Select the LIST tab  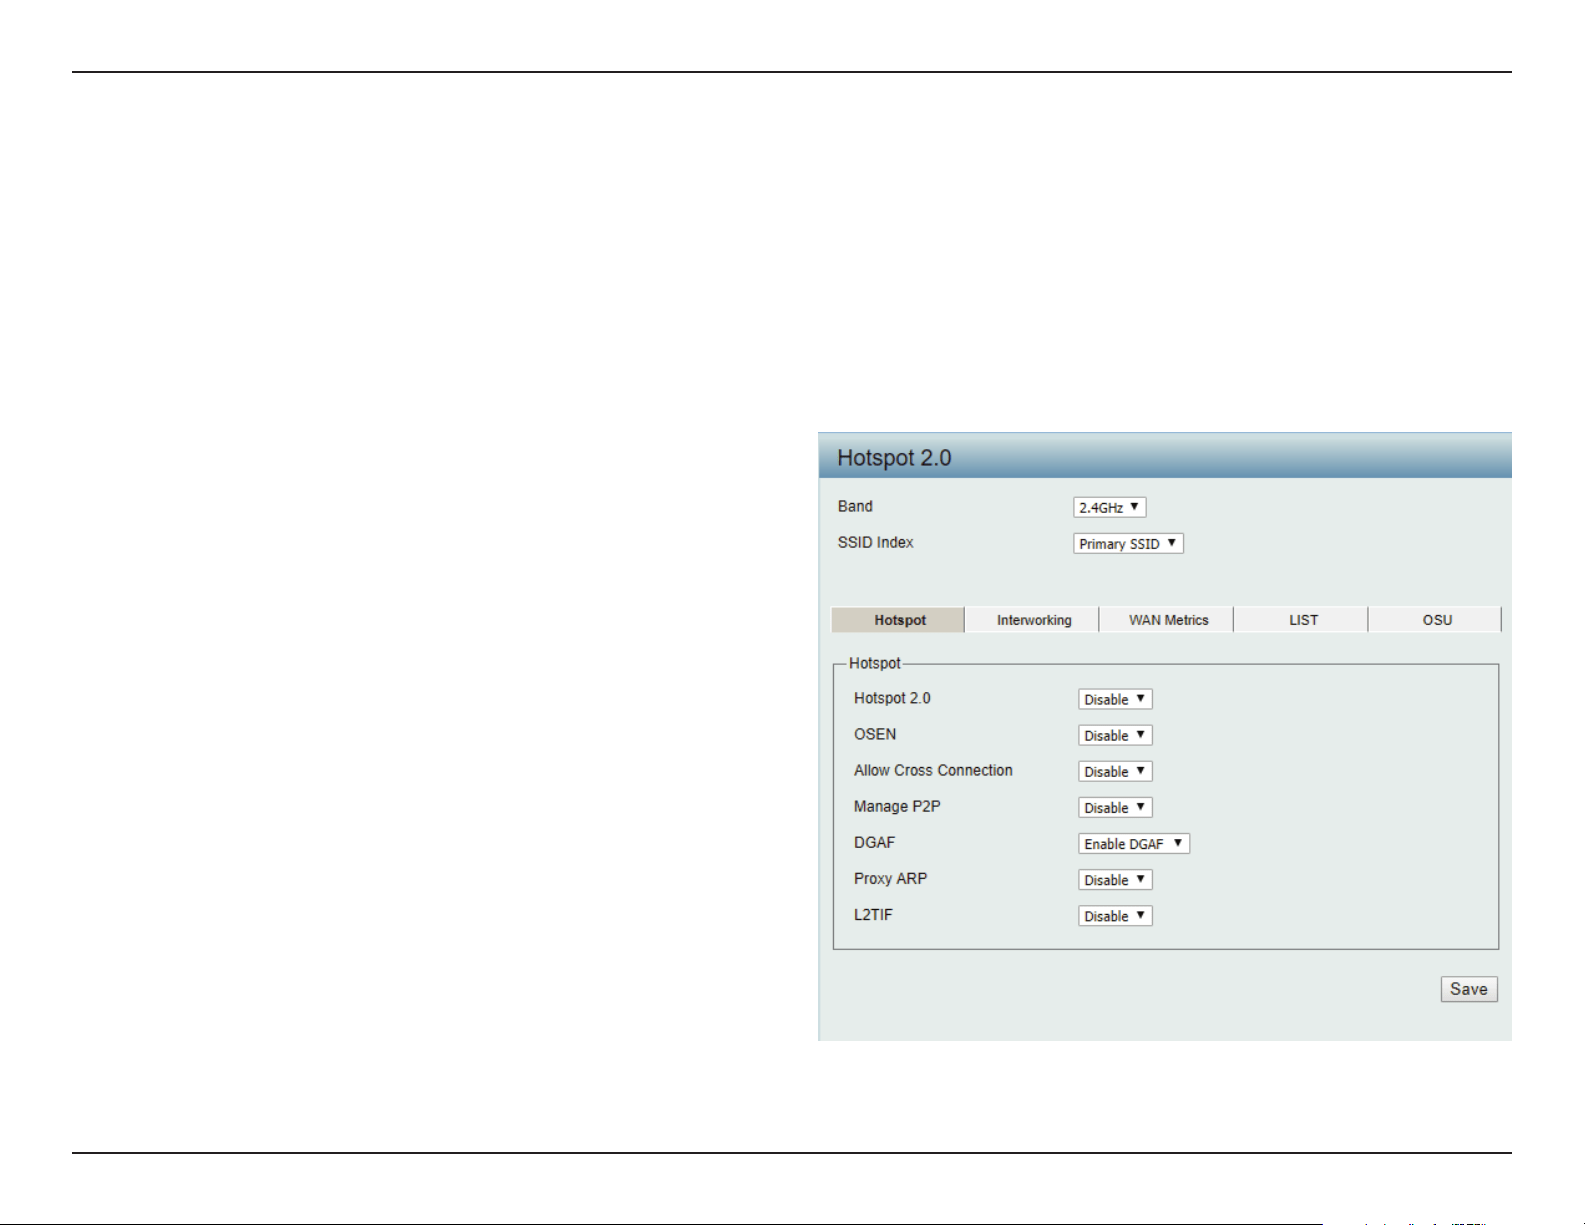click(x=1302, y=620)
